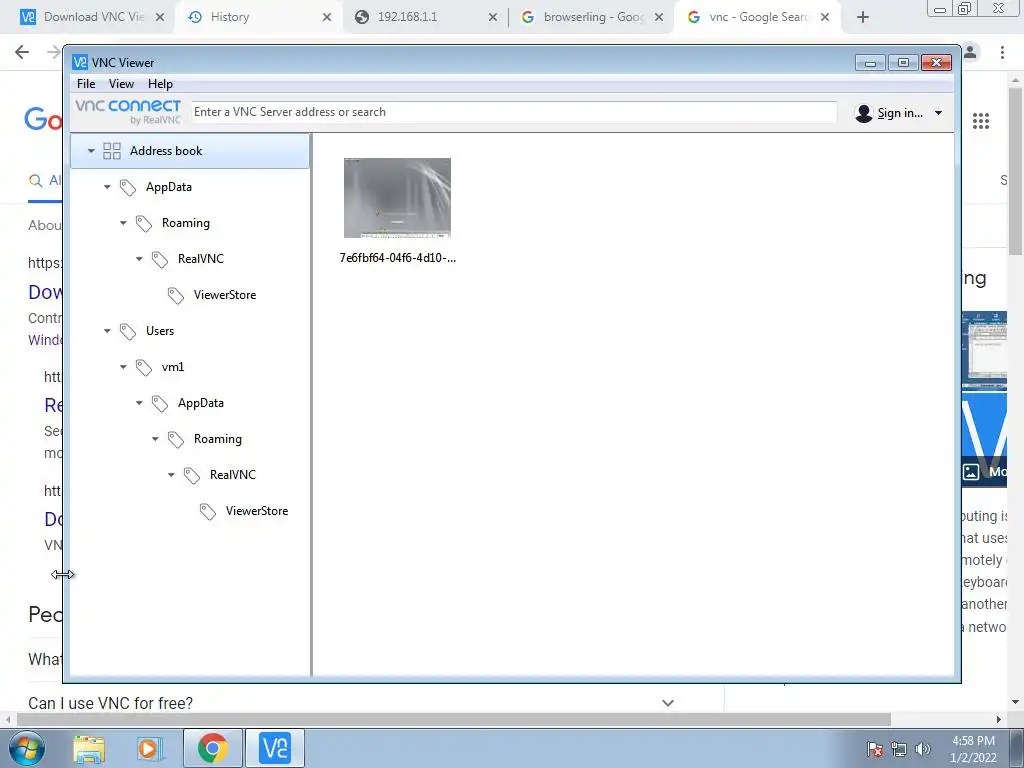Switch to the 192.168.1.1 Chrome tab
1024x768 pixels.
pyautogui.click(x=424, y=18)
